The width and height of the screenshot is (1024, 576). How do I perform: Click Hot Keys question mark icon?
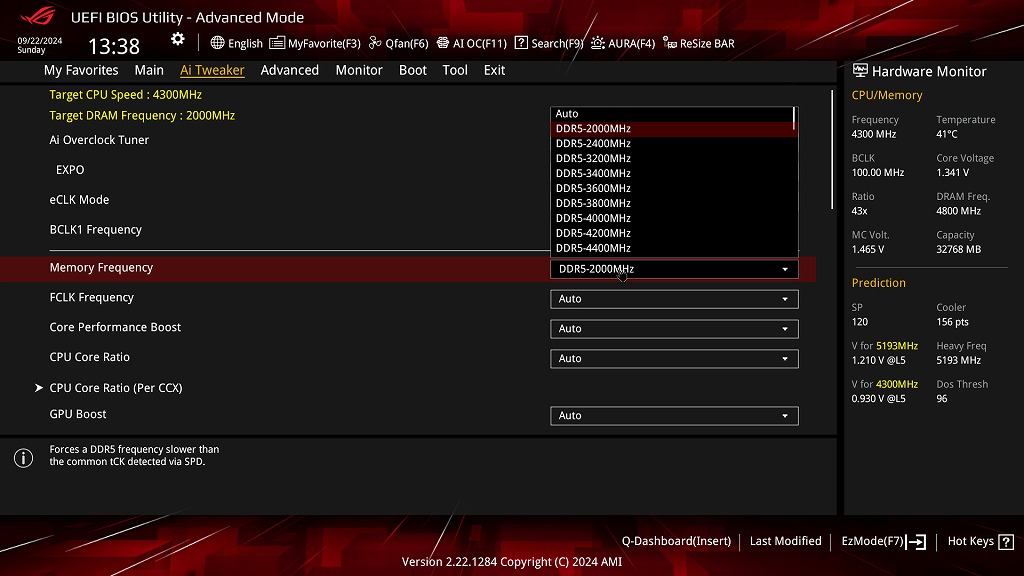click(x=1006, y=541)
